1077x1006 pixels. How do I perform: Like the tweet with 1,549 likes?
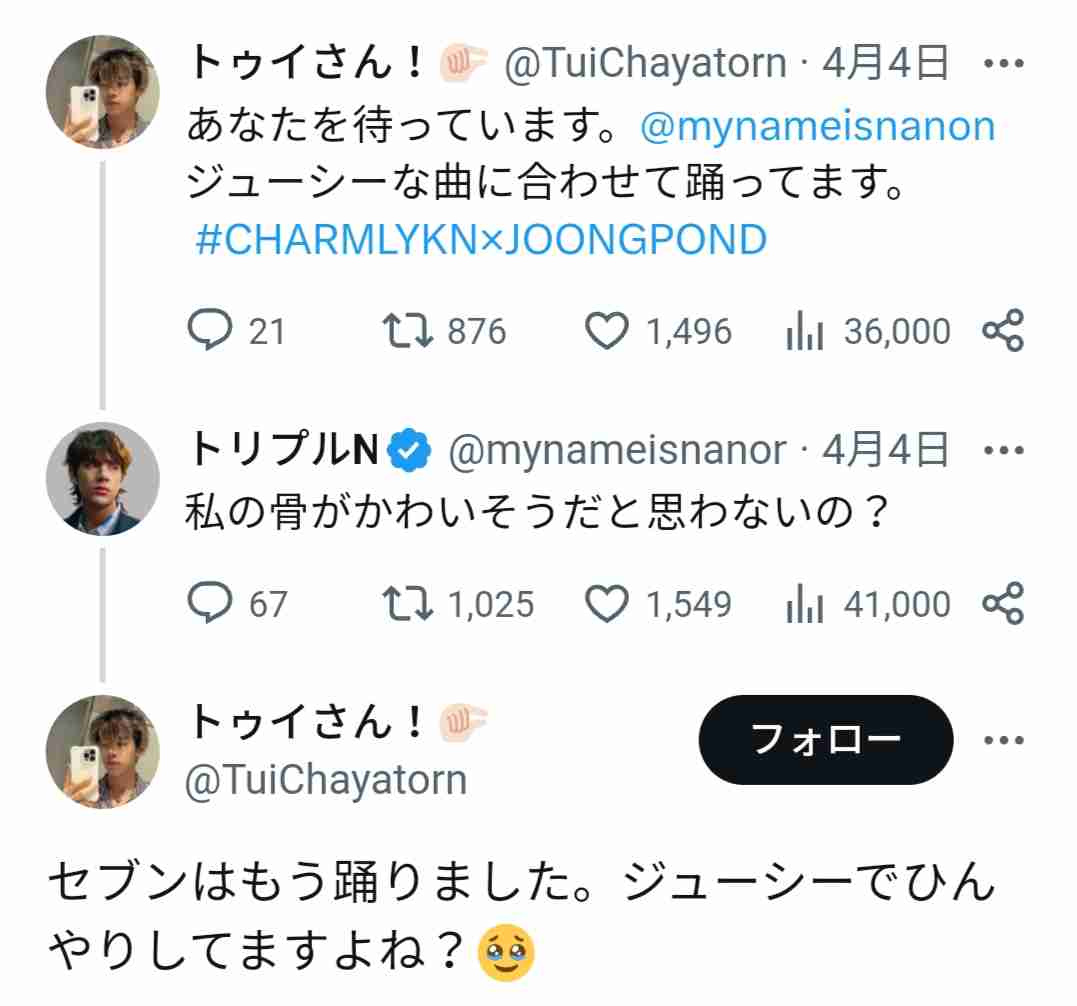tap(606, 603)
